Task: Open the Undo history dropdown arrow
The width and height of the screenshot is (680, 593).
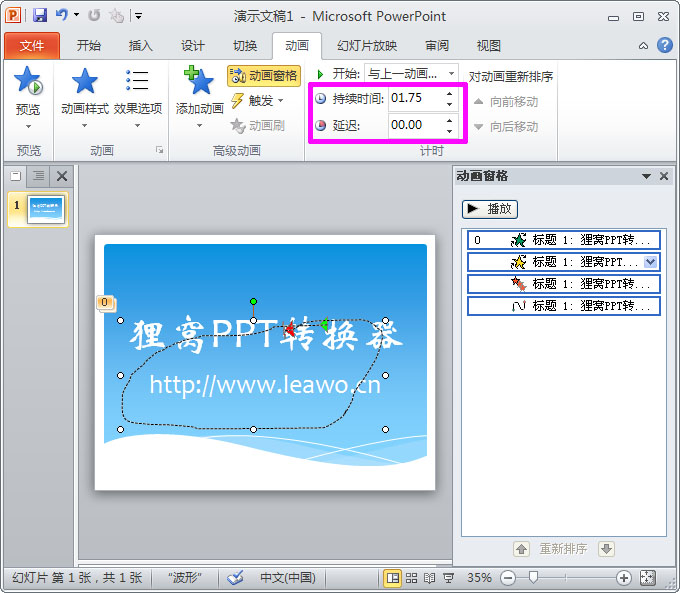Action: (x=77, y=15)
